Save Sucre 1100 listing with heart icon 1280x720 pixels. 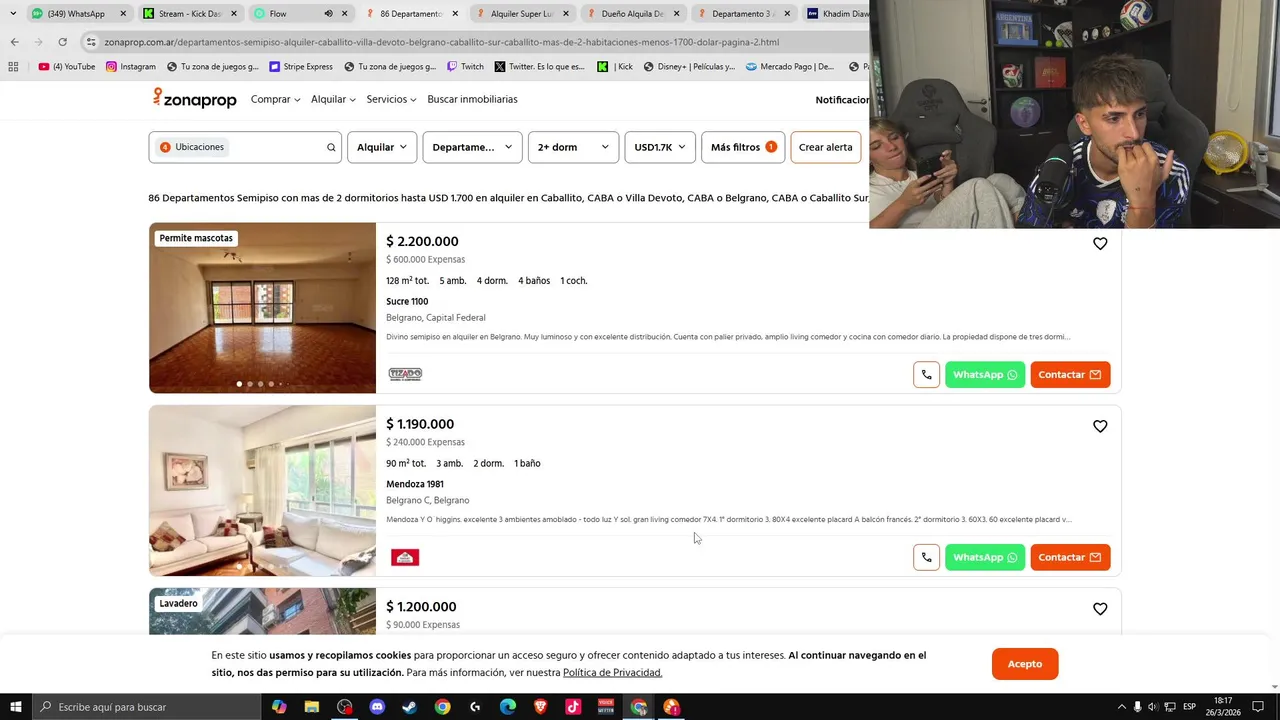pyautogui.click(x=1100, y=244)
